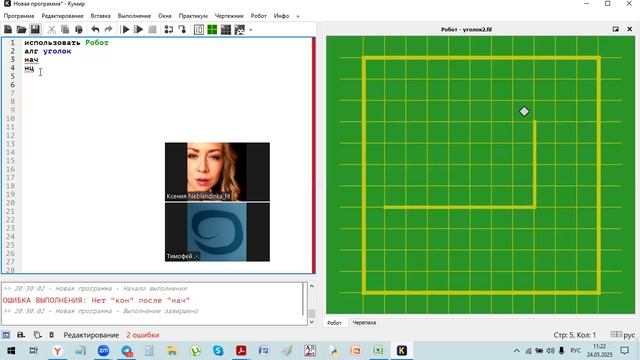Switch to the Робот tab
640x360 pixels.
click(334, 323)
